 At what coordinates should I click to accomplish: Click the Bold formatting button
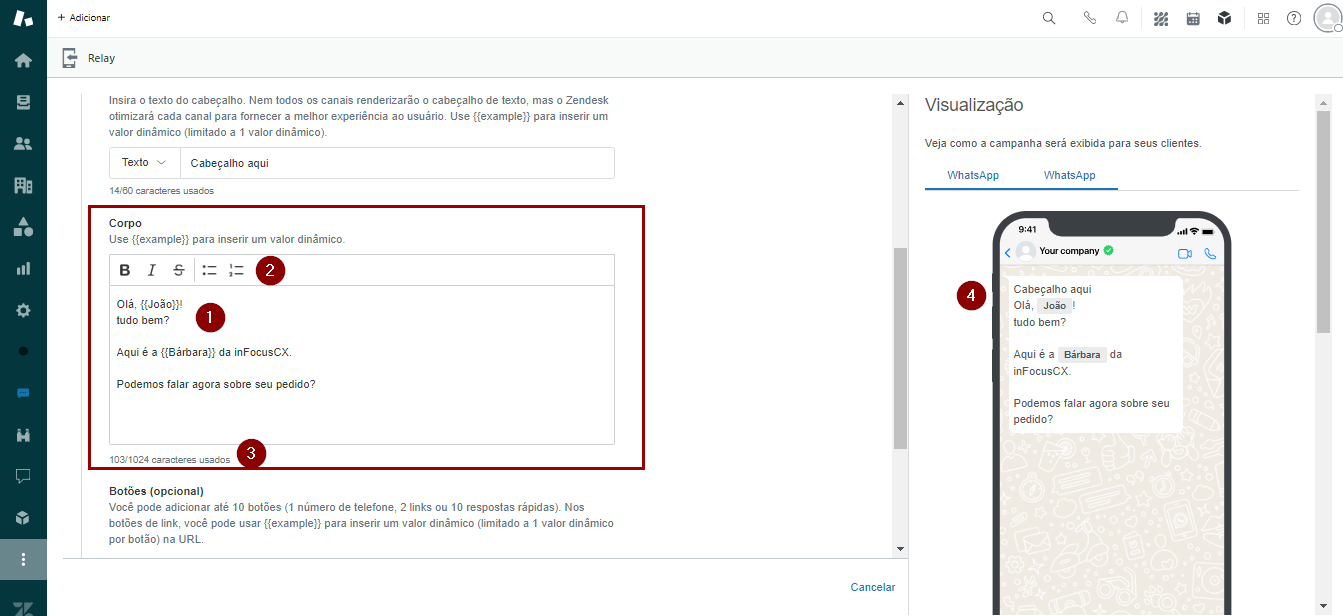[125, 270]
